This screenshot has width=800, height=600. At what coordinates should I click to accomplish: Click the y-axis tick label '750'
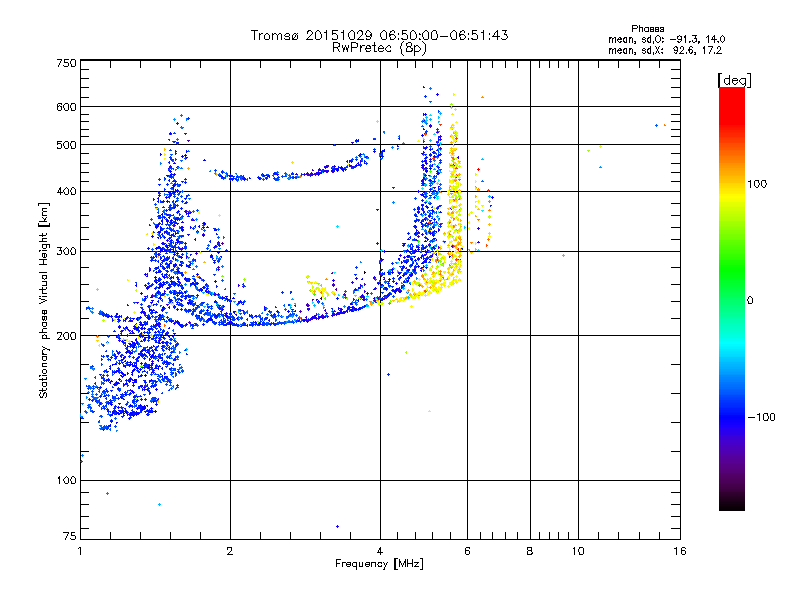(66, 63)
